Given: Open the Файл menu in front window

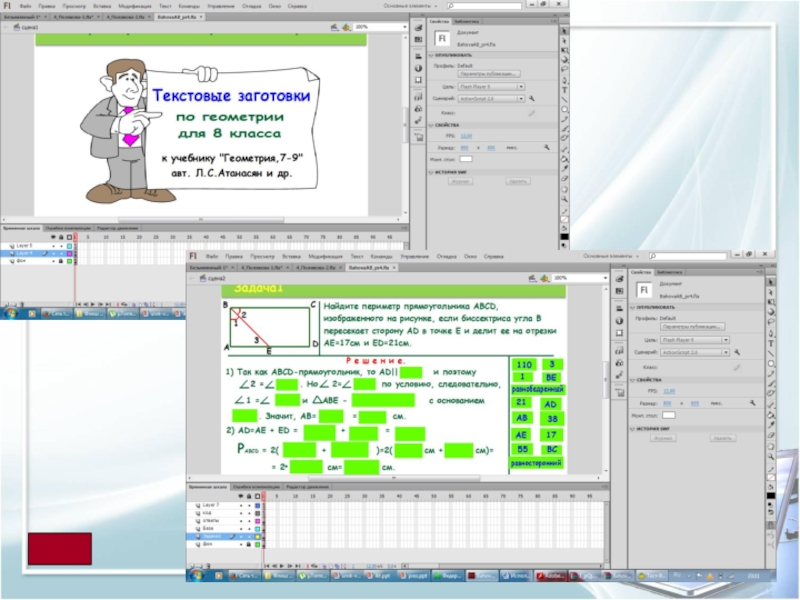Looking at the screenshot, I should [x=212, y=257].
